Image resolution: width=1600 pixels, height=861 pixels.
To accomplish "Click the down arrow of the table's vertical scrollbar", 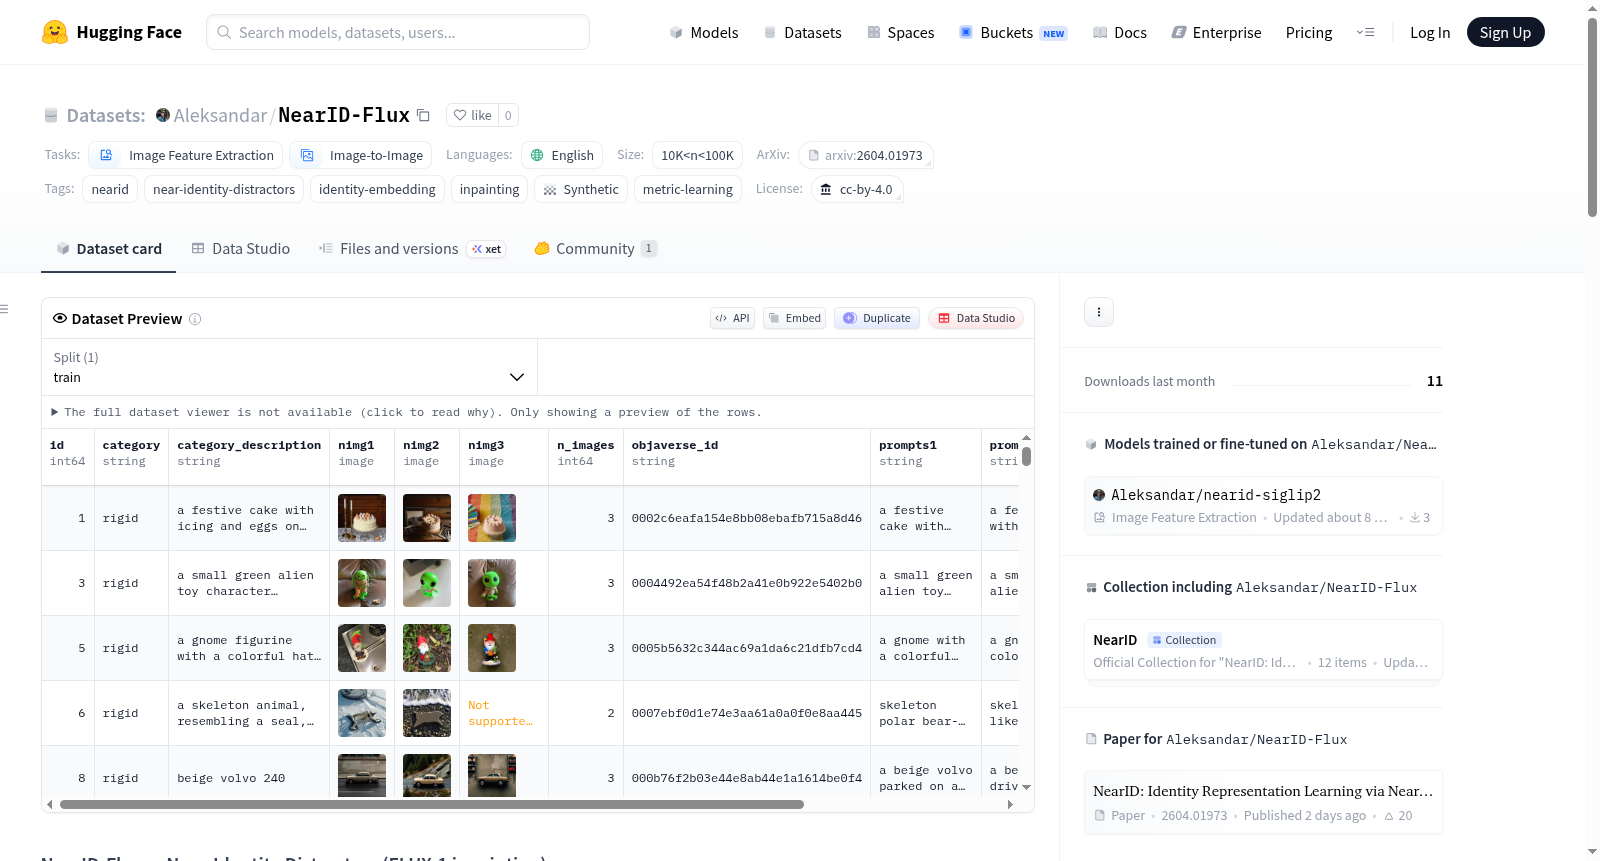I will pyautogui.click(x=1026, y=787).
